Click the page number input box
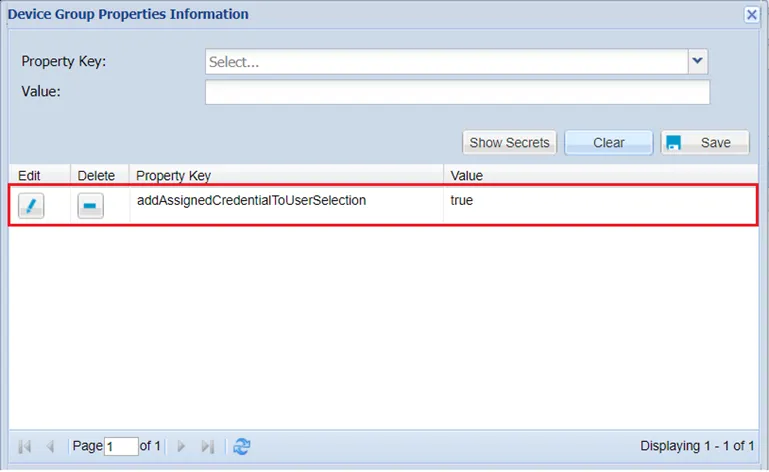 (x=121, y=446)
